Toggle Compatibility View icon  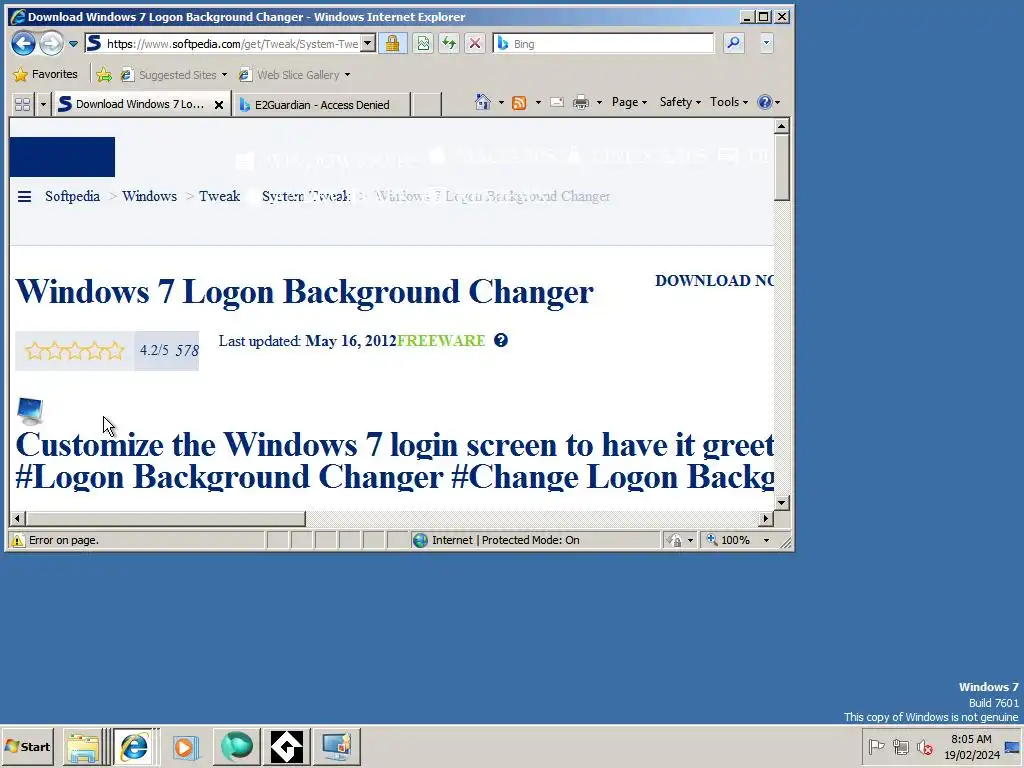pos(423,44)
